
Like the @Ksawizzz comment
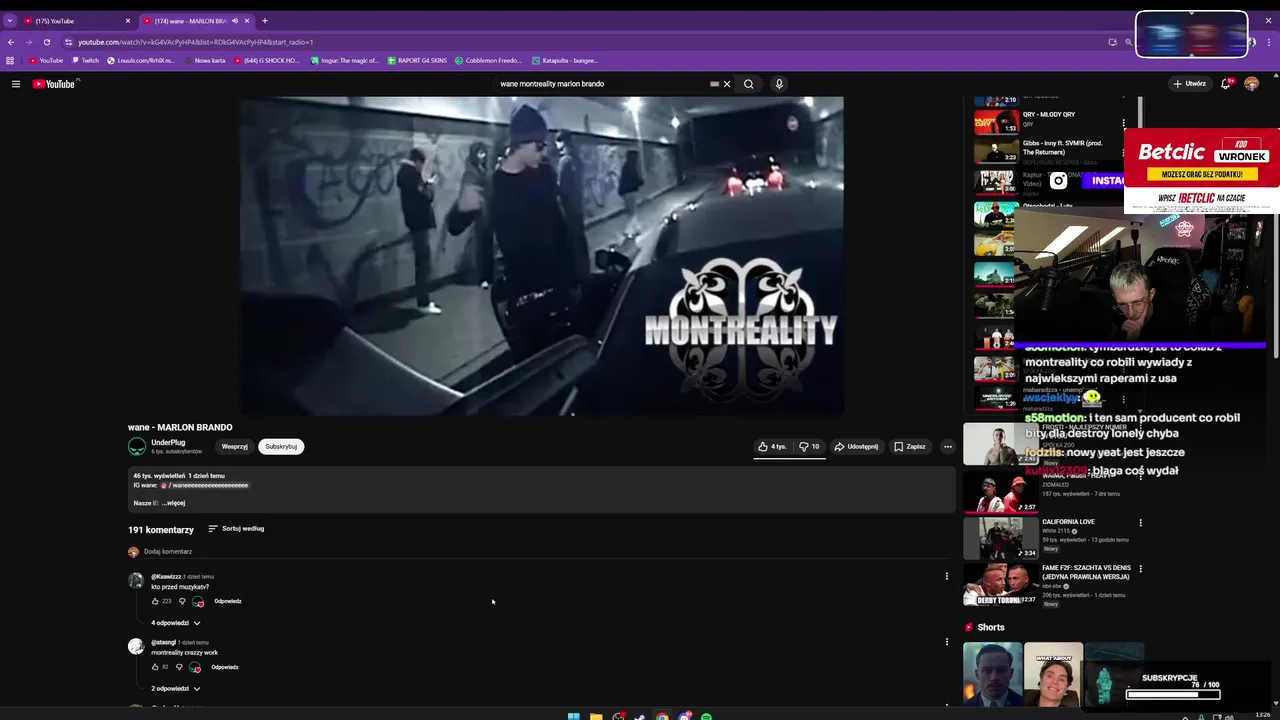pos(156,601)
